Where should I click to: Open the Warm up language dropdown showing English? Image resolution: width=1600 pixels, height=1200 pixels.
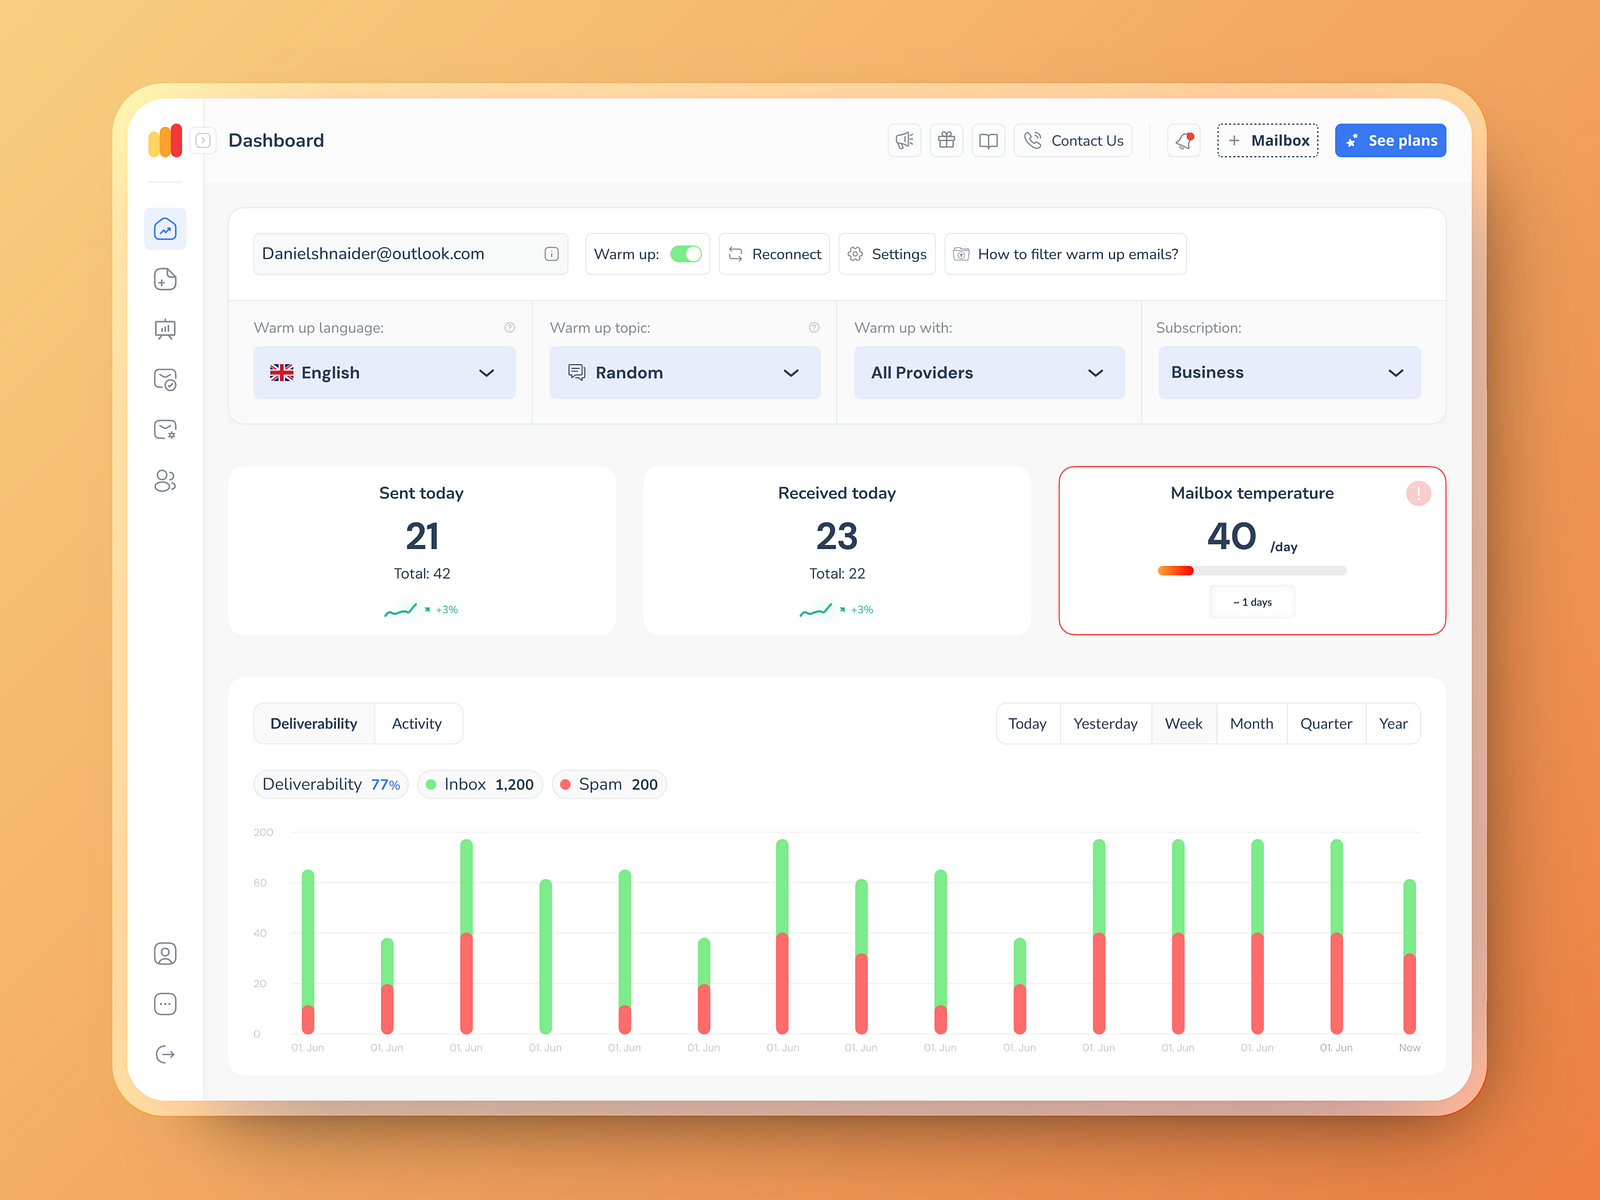(384, 372)
